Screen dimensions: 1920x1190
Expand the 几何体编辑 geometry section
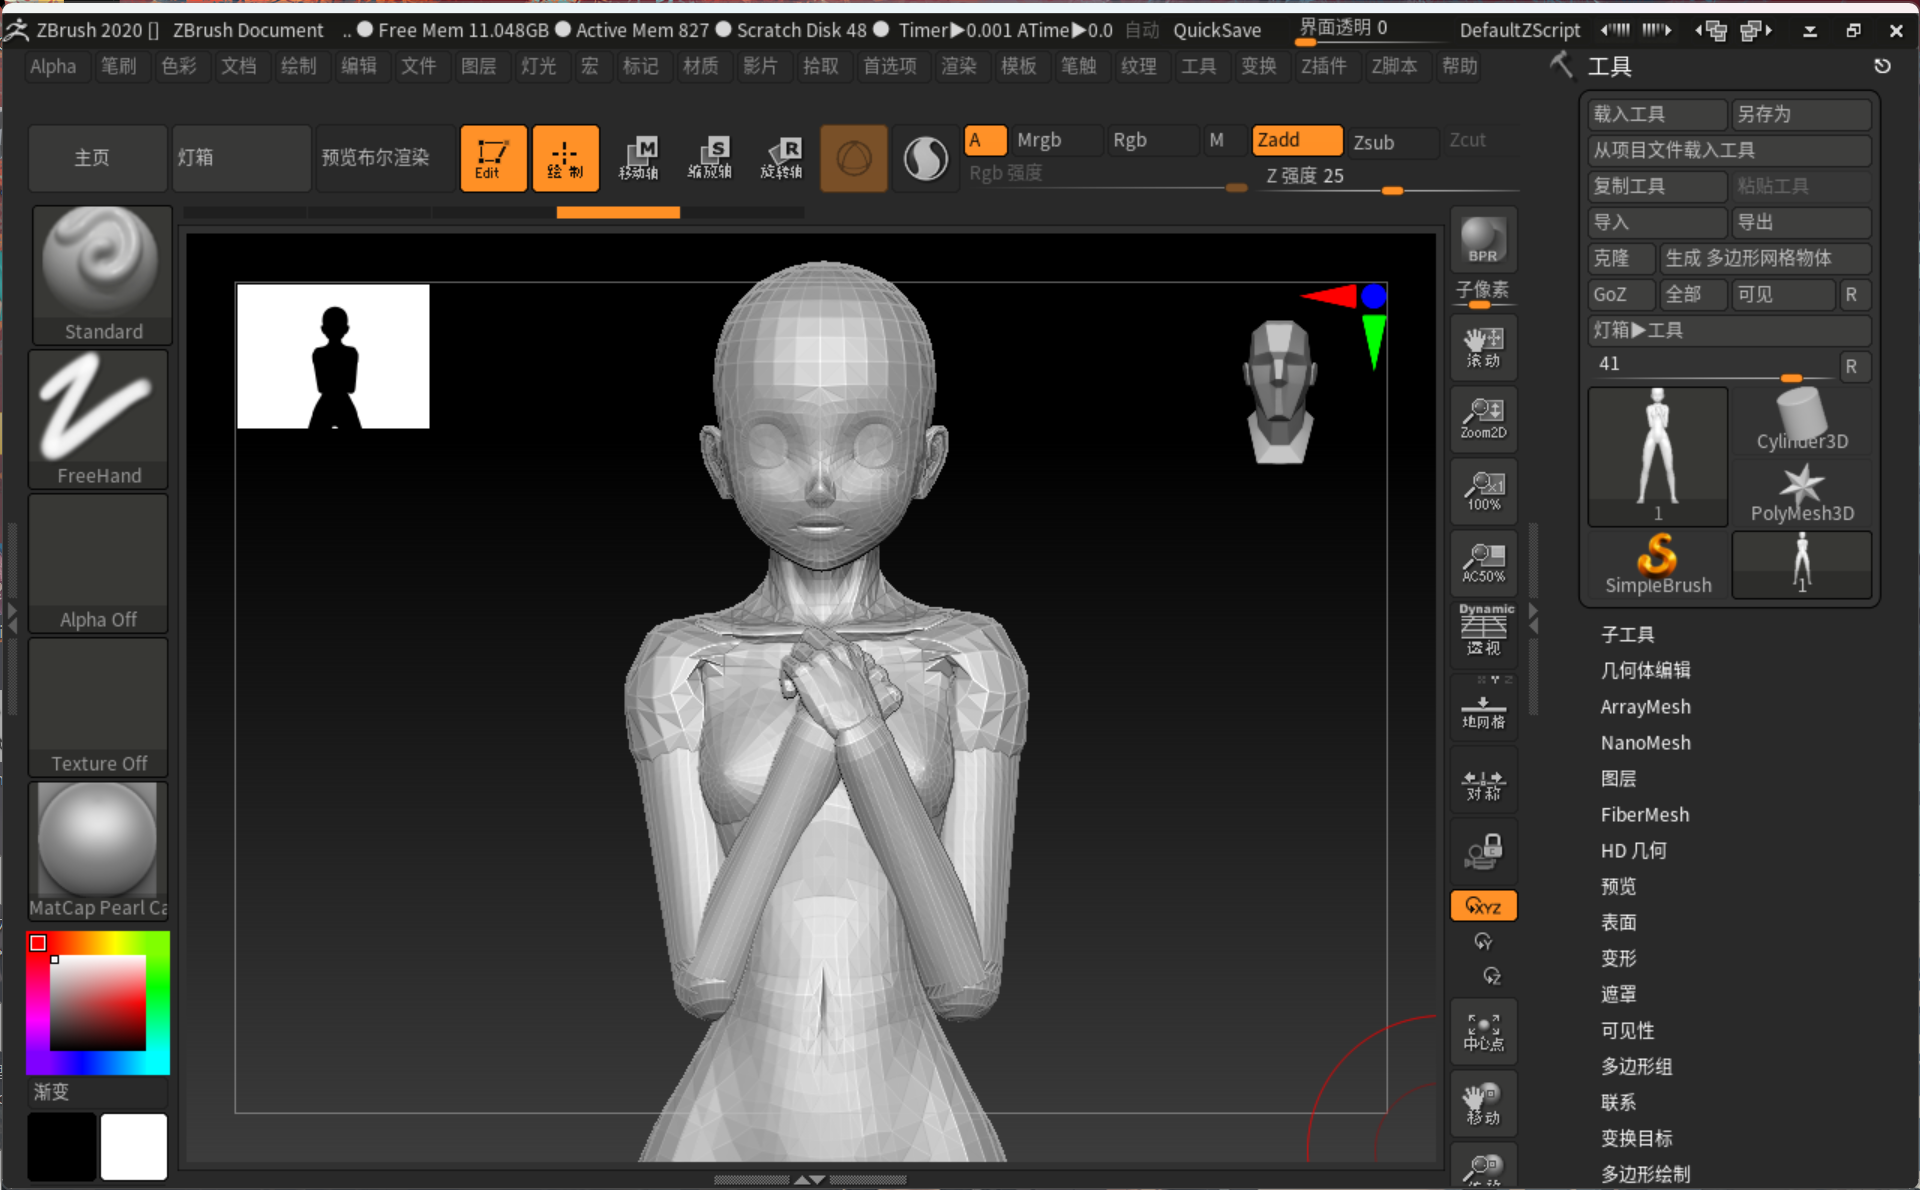[x=1646, y=671]
